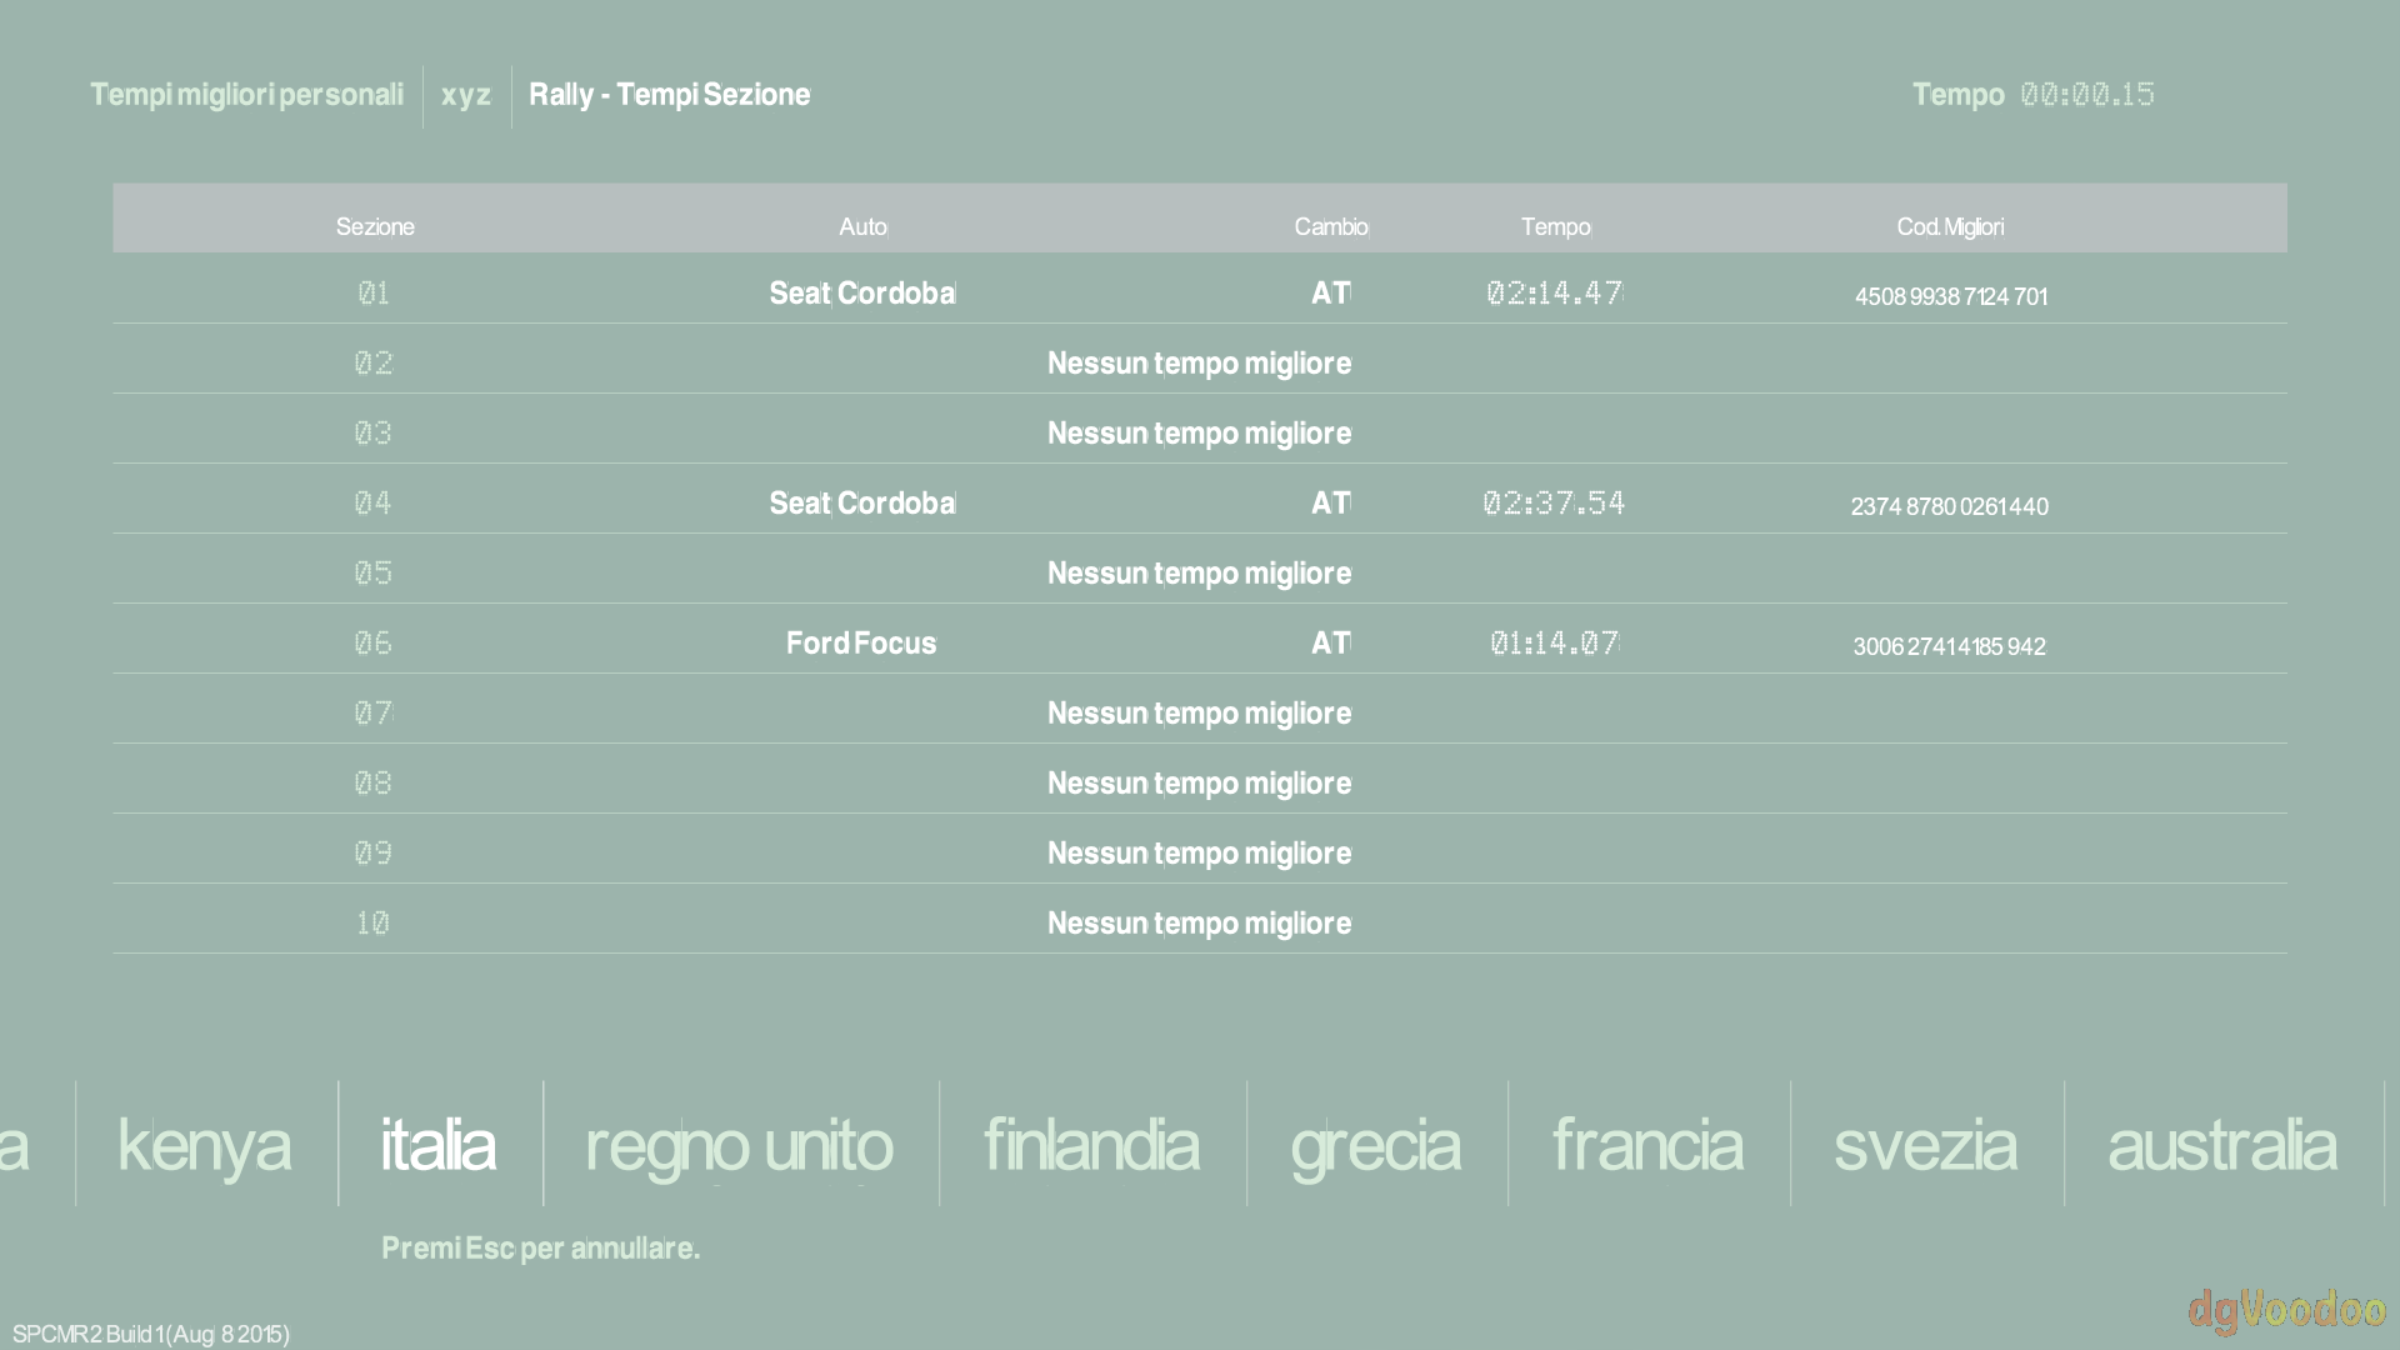
Task: Select section 01 Seat Cordoba row
Action: (862, 293)
